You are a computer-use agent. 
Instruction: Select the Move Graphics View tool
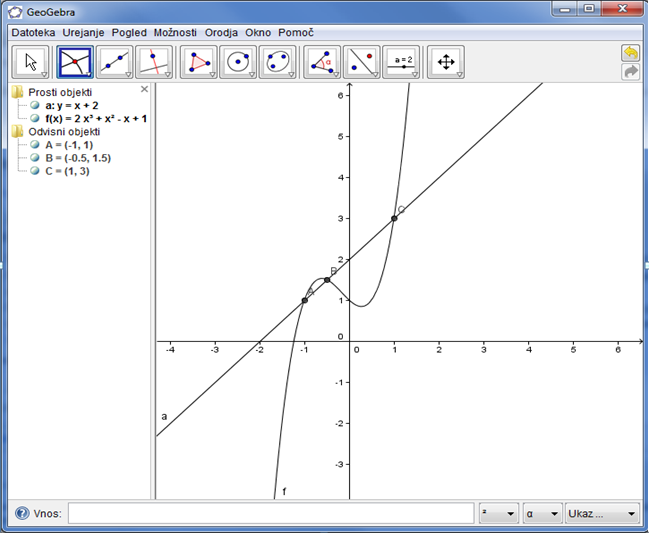tap(446, 62)
